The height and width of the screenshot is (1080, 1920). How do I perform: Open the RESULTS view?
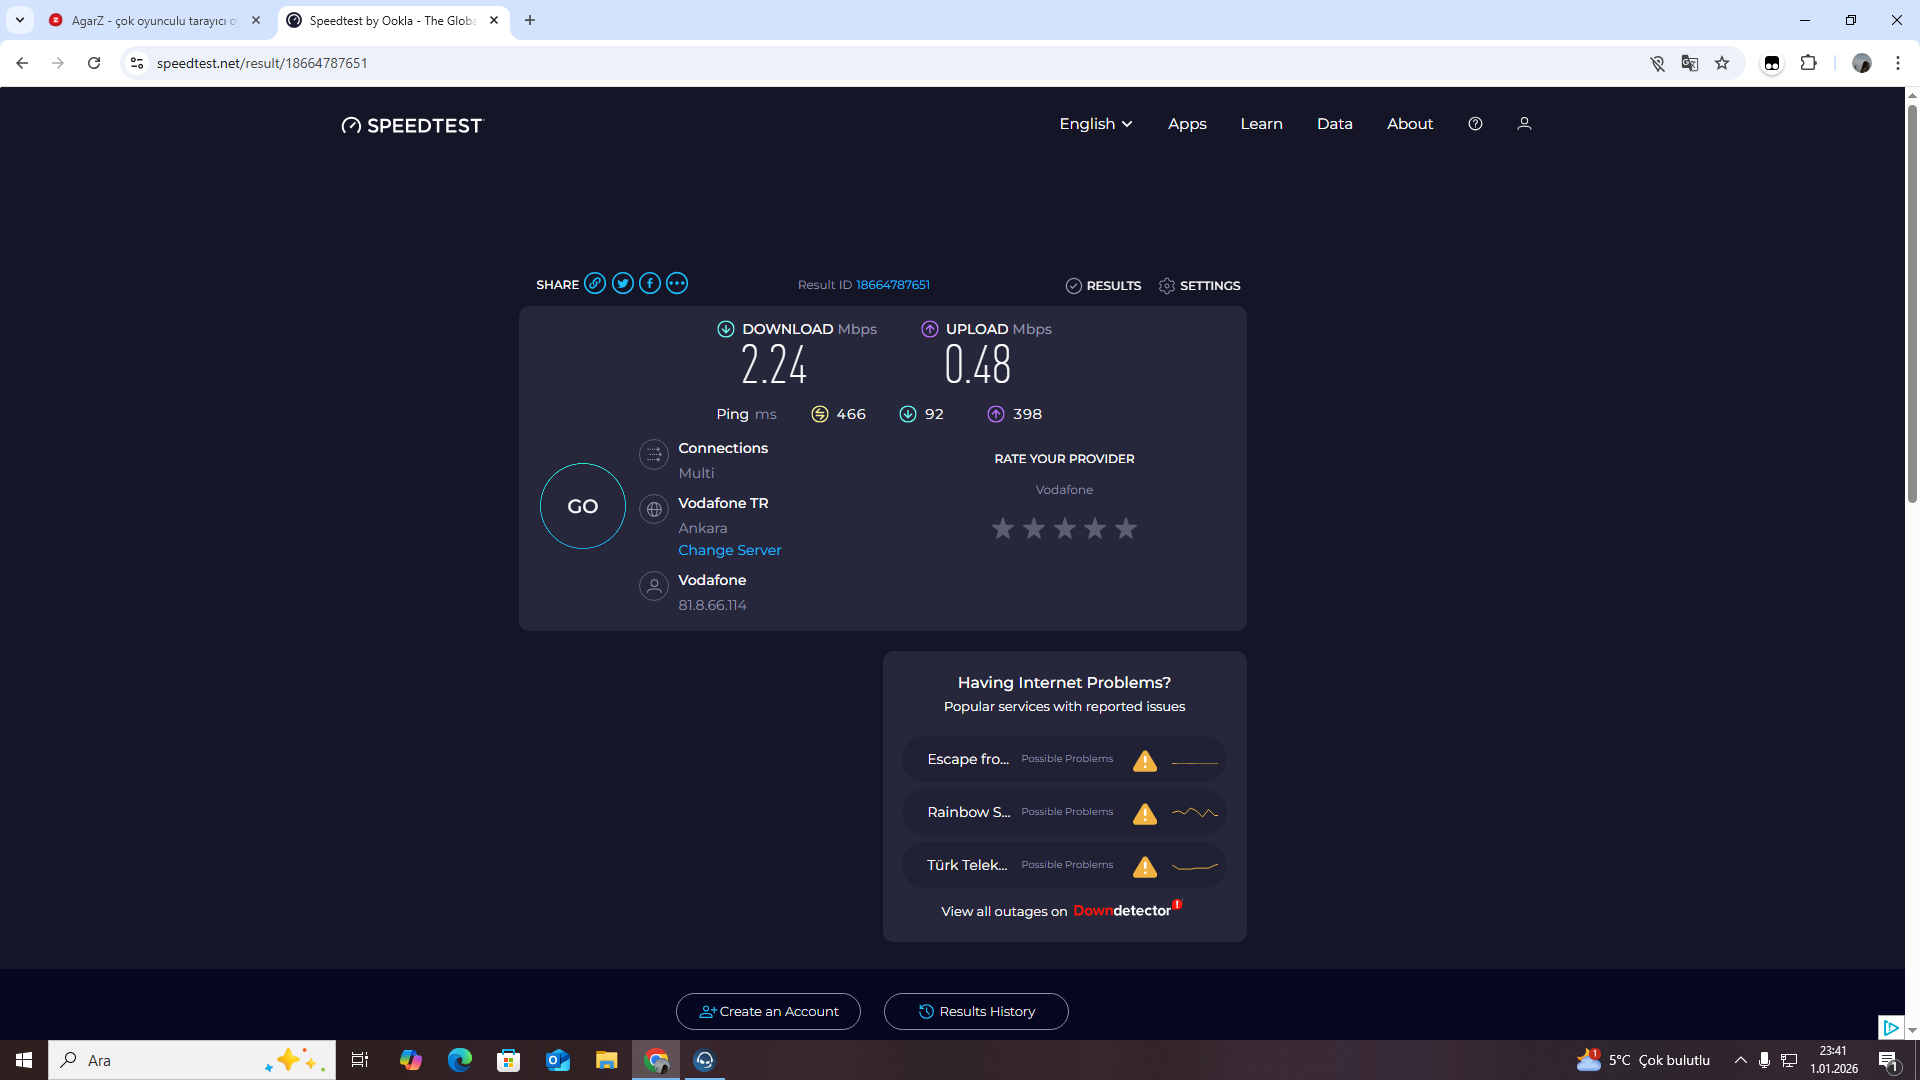point(1103,286)
